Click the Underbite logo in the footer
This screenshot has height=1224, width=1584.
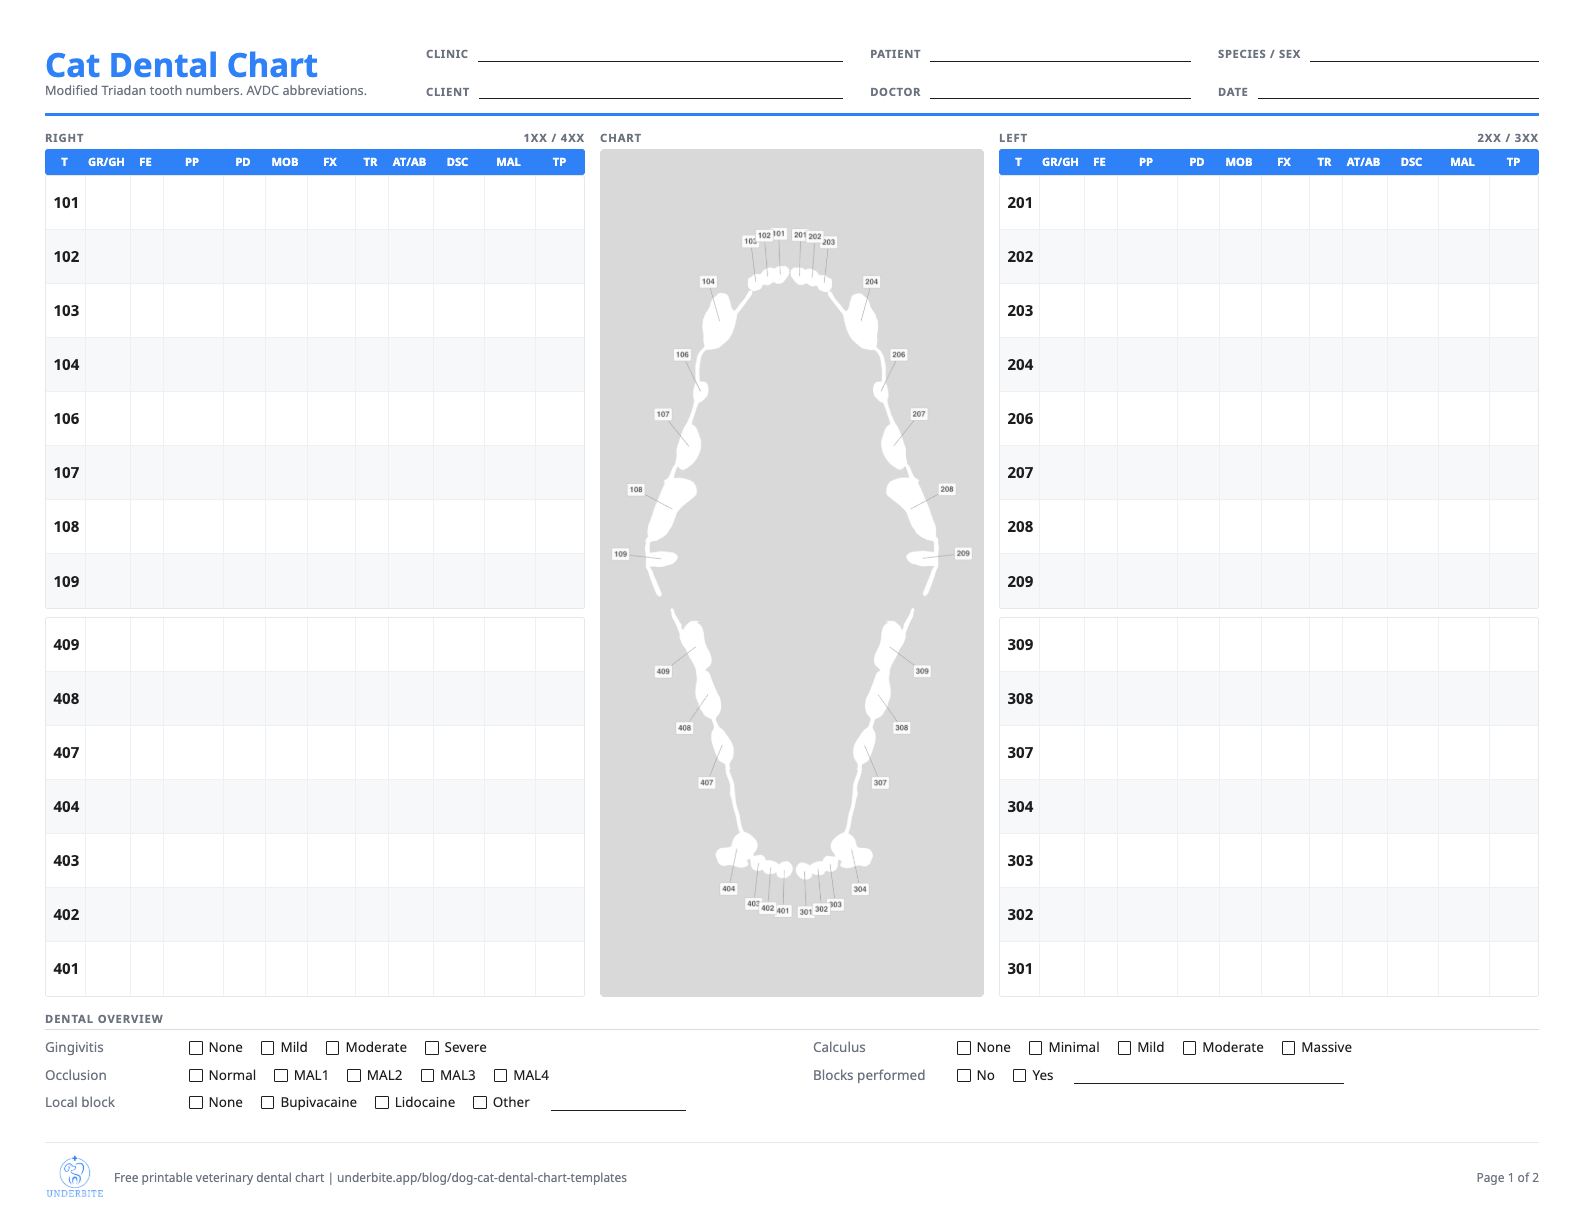pyautogui.click(x=75, y=1177)
